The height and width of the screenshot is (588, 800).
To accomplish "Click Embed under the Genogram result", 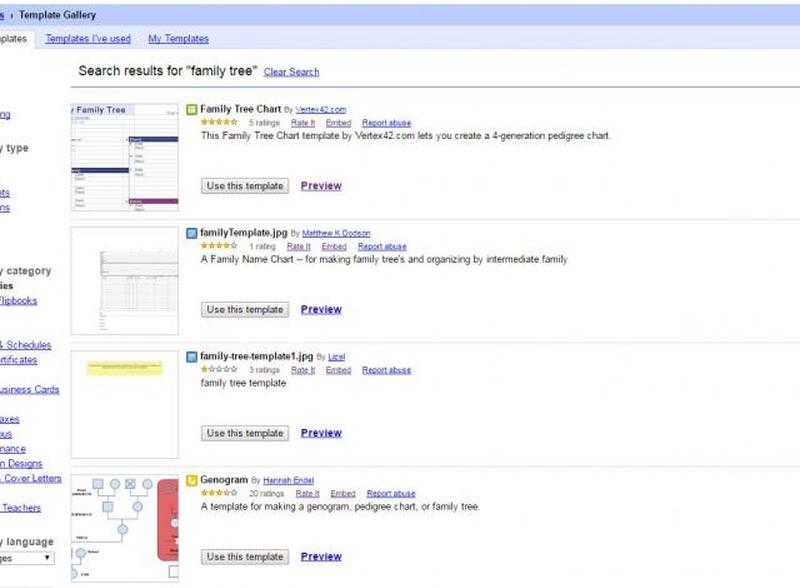I will 343,493.
